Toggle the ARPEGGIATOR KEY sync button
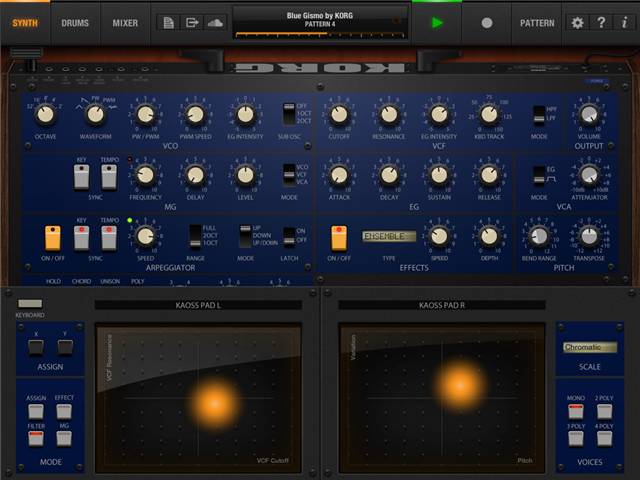Viewport: 640px width, 480px height. coord(81,238)
